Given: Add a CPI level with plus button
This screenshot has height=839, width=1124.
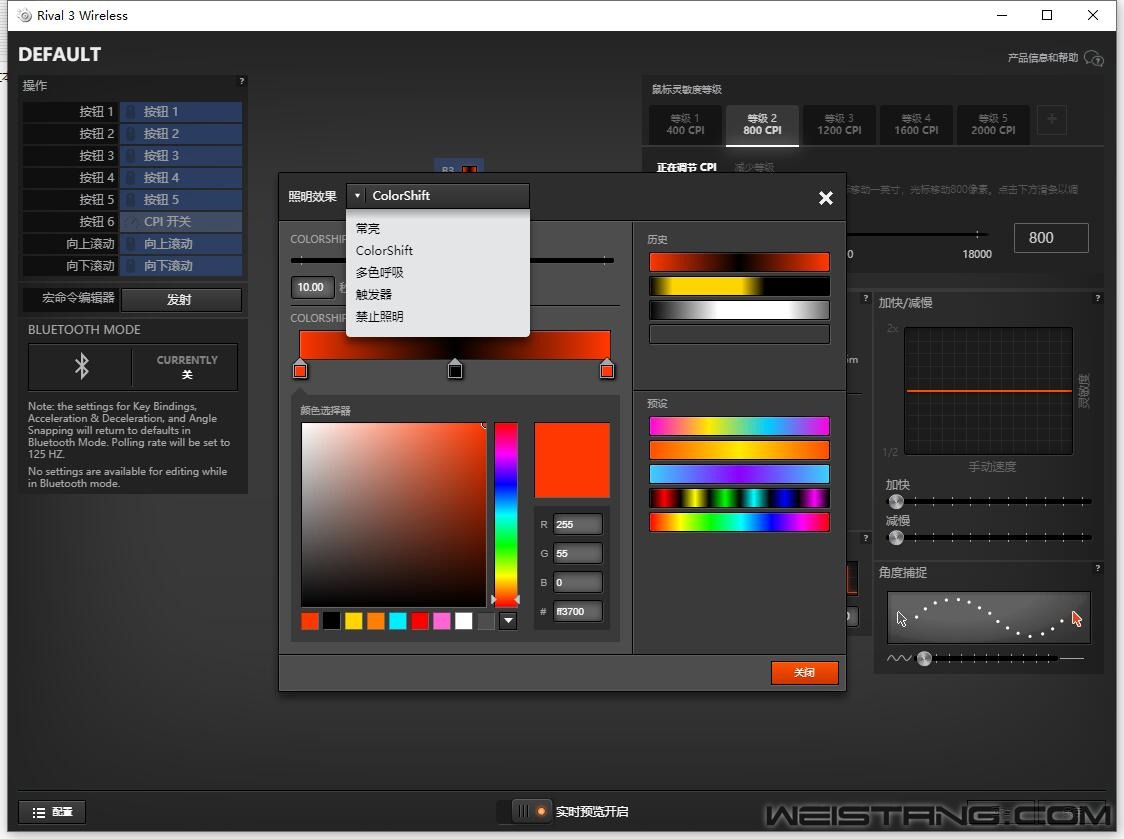Looking at the screenshot, I should [x=1052, y=120].
